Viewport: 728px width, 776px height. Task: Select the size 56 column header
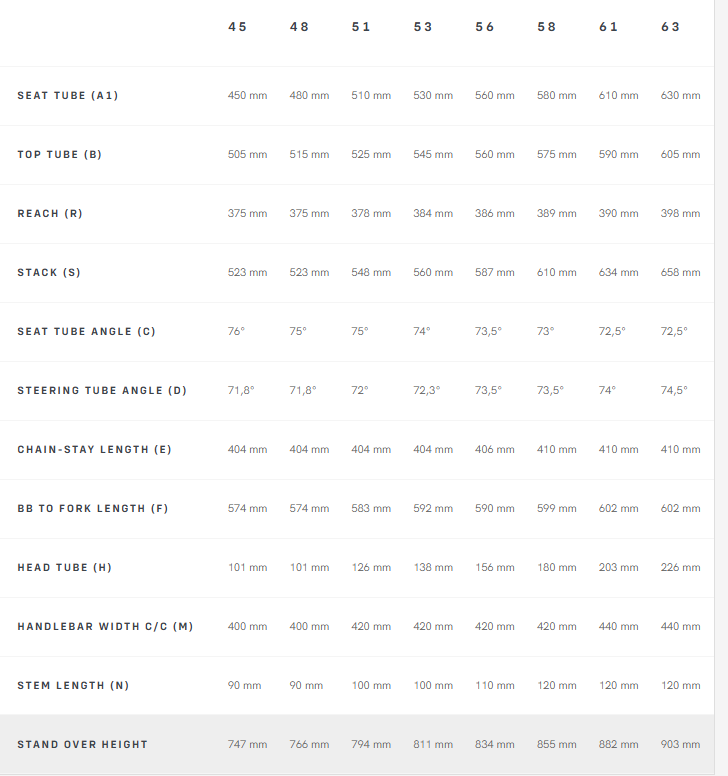pyautogui.click(x=485, y=27)
